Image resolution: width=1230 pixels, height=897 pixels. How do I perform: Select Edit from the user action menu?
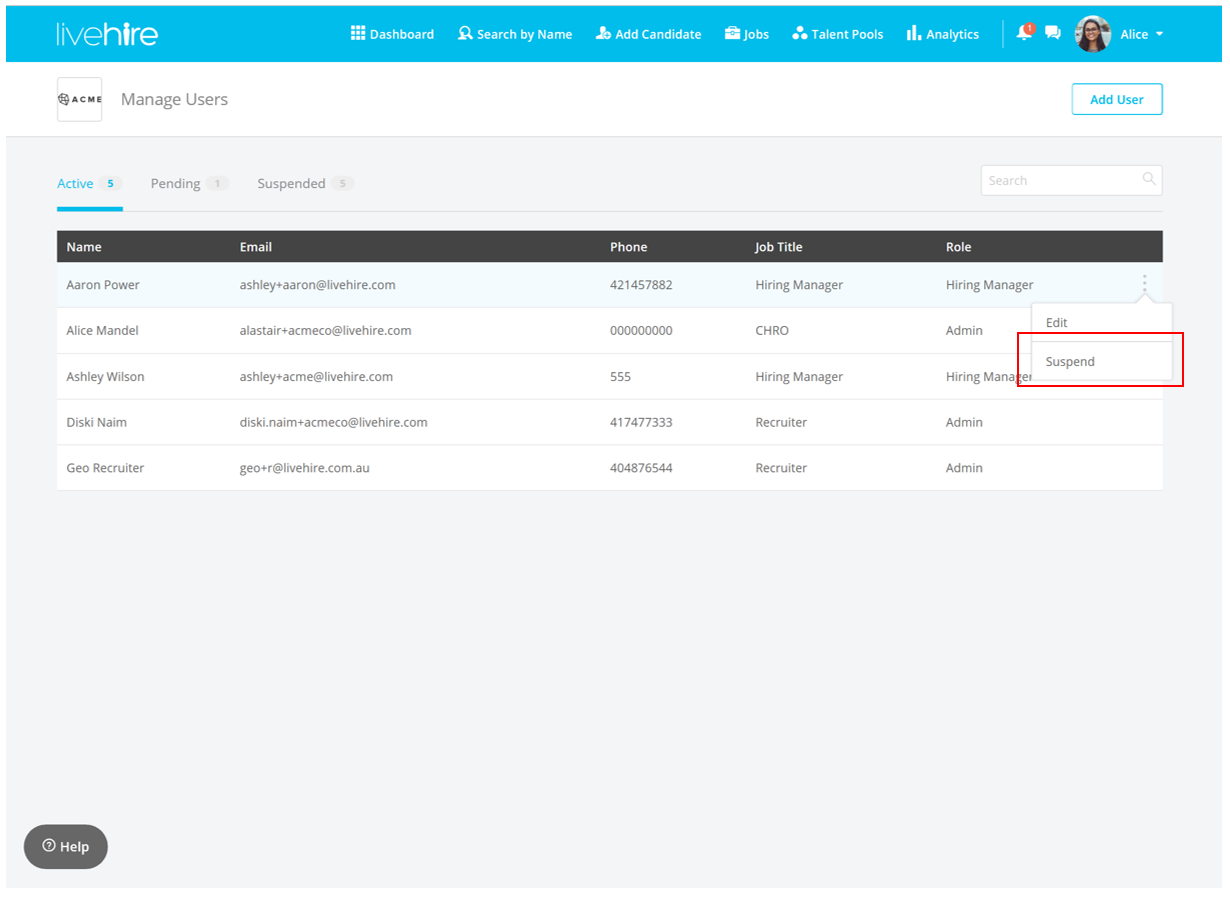click(x=1057, y=323)
